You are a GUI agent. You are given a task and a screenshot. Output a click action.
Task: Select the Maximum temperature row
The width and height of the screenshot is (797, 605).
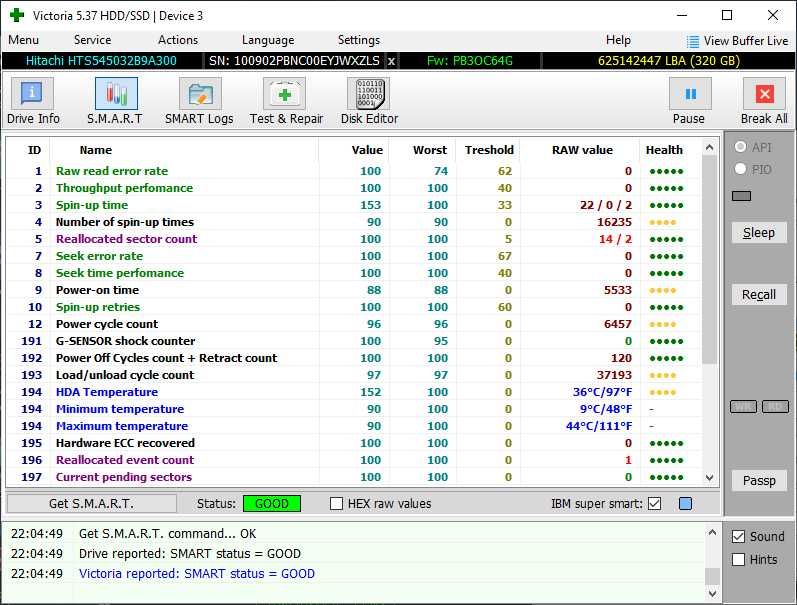click(x=354, y=426)
